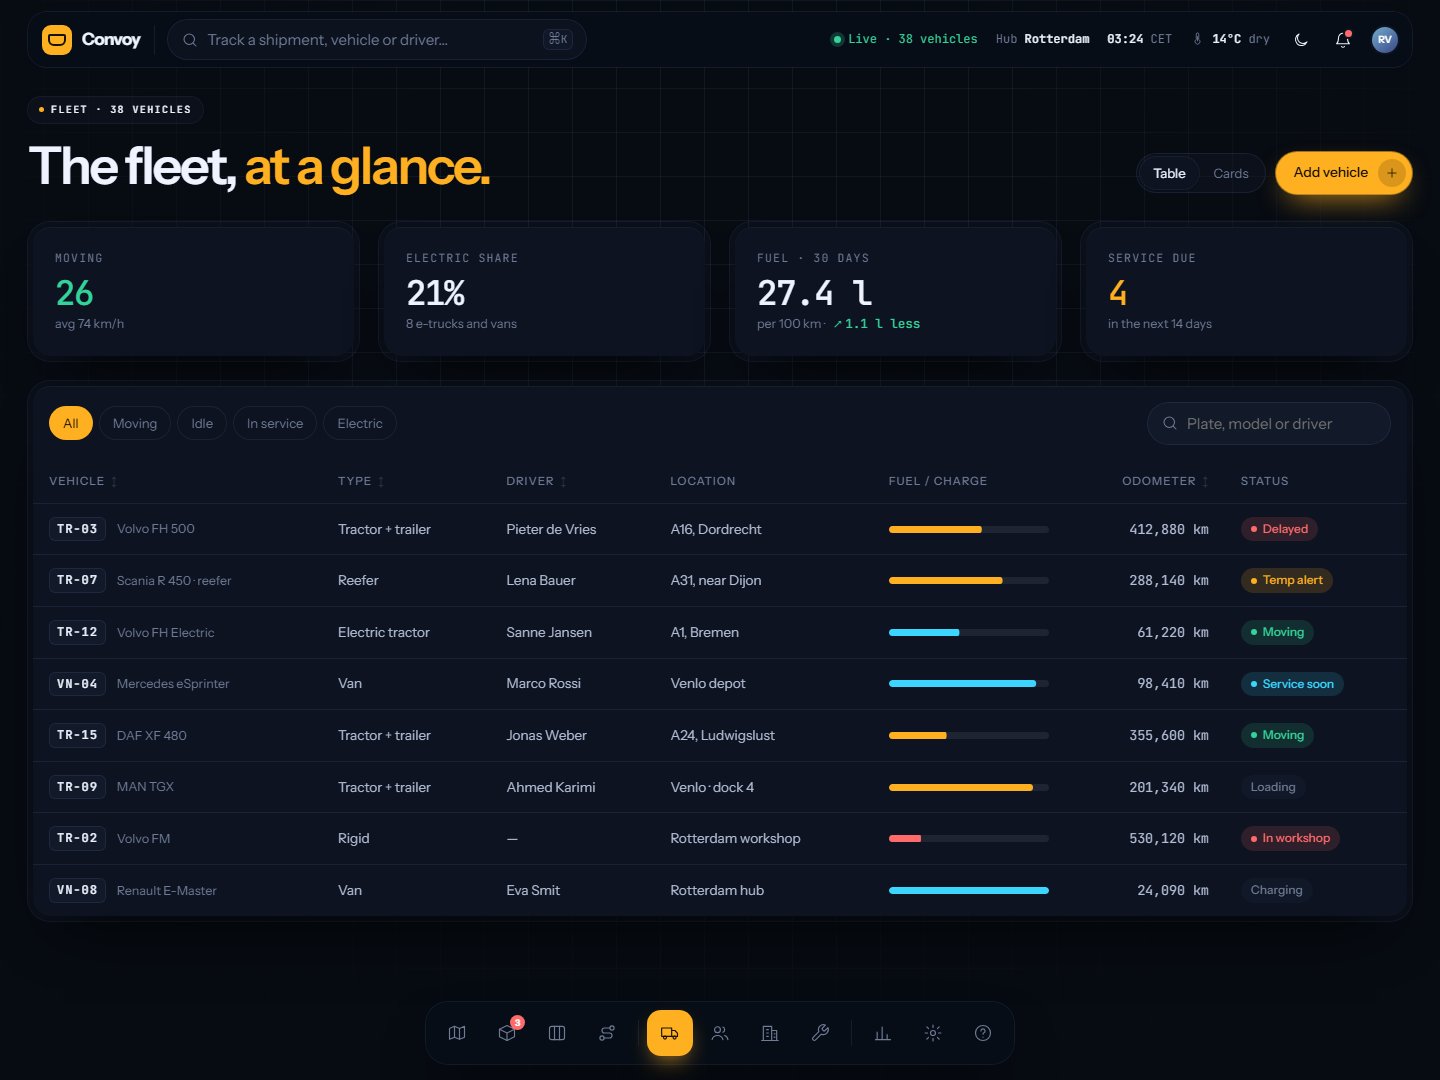Click the magnifier in the plate search field
The height and width of the screenshot is (1080, 1440).
pyautogui.click(x=1170, y=424)
